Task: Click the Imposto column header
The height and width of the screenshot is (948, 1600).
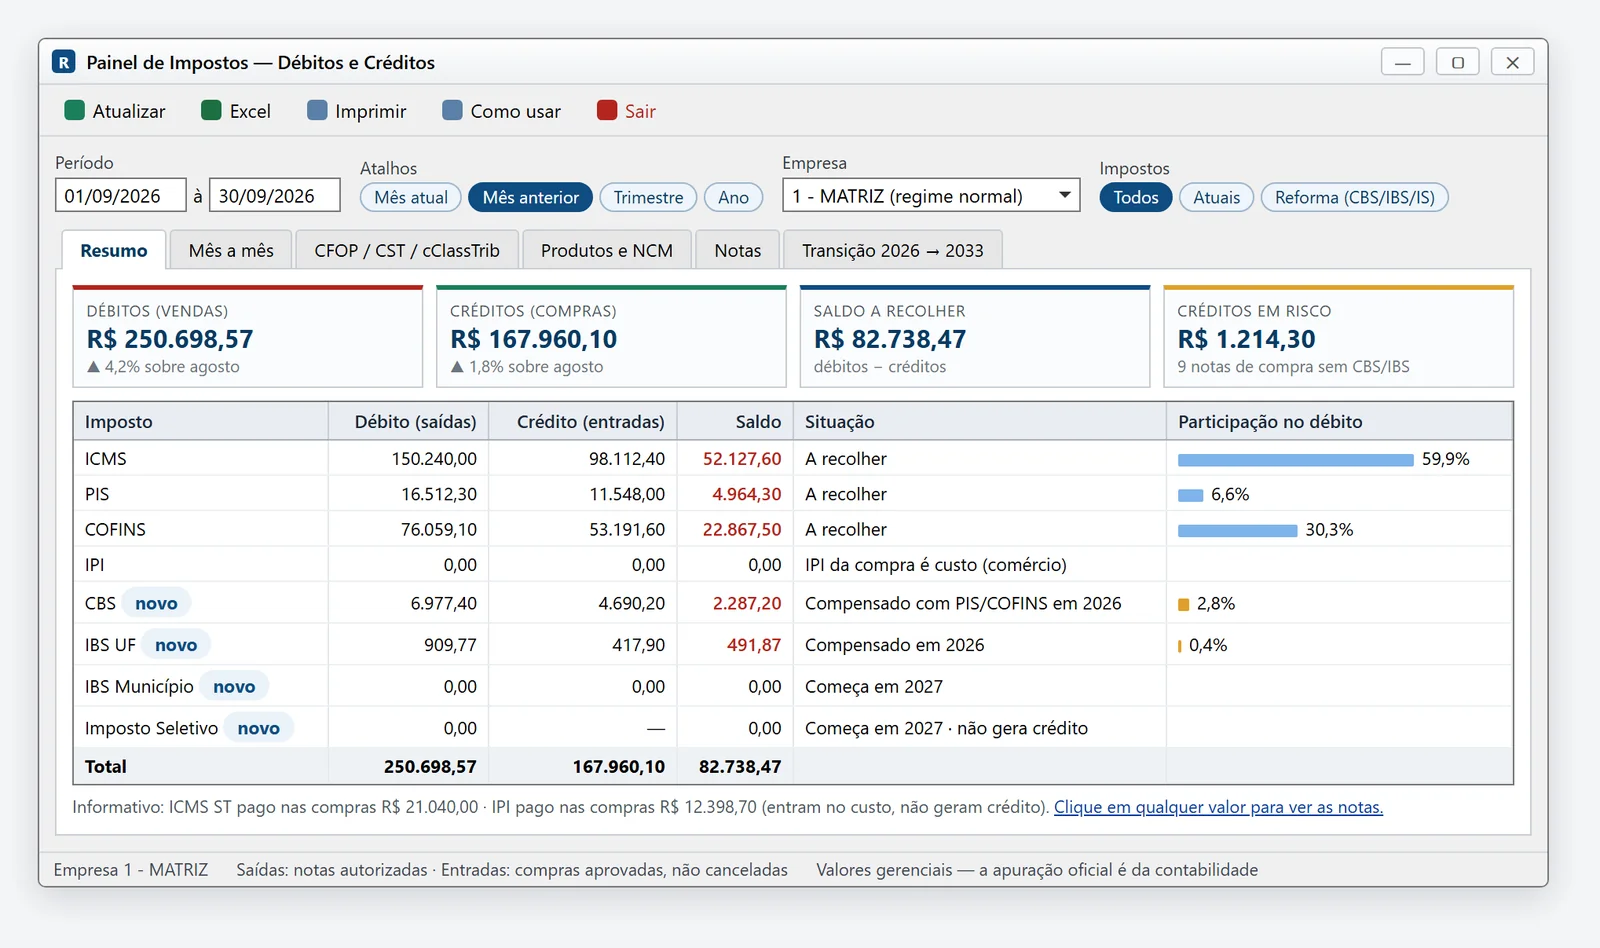Action: point(201,422)
